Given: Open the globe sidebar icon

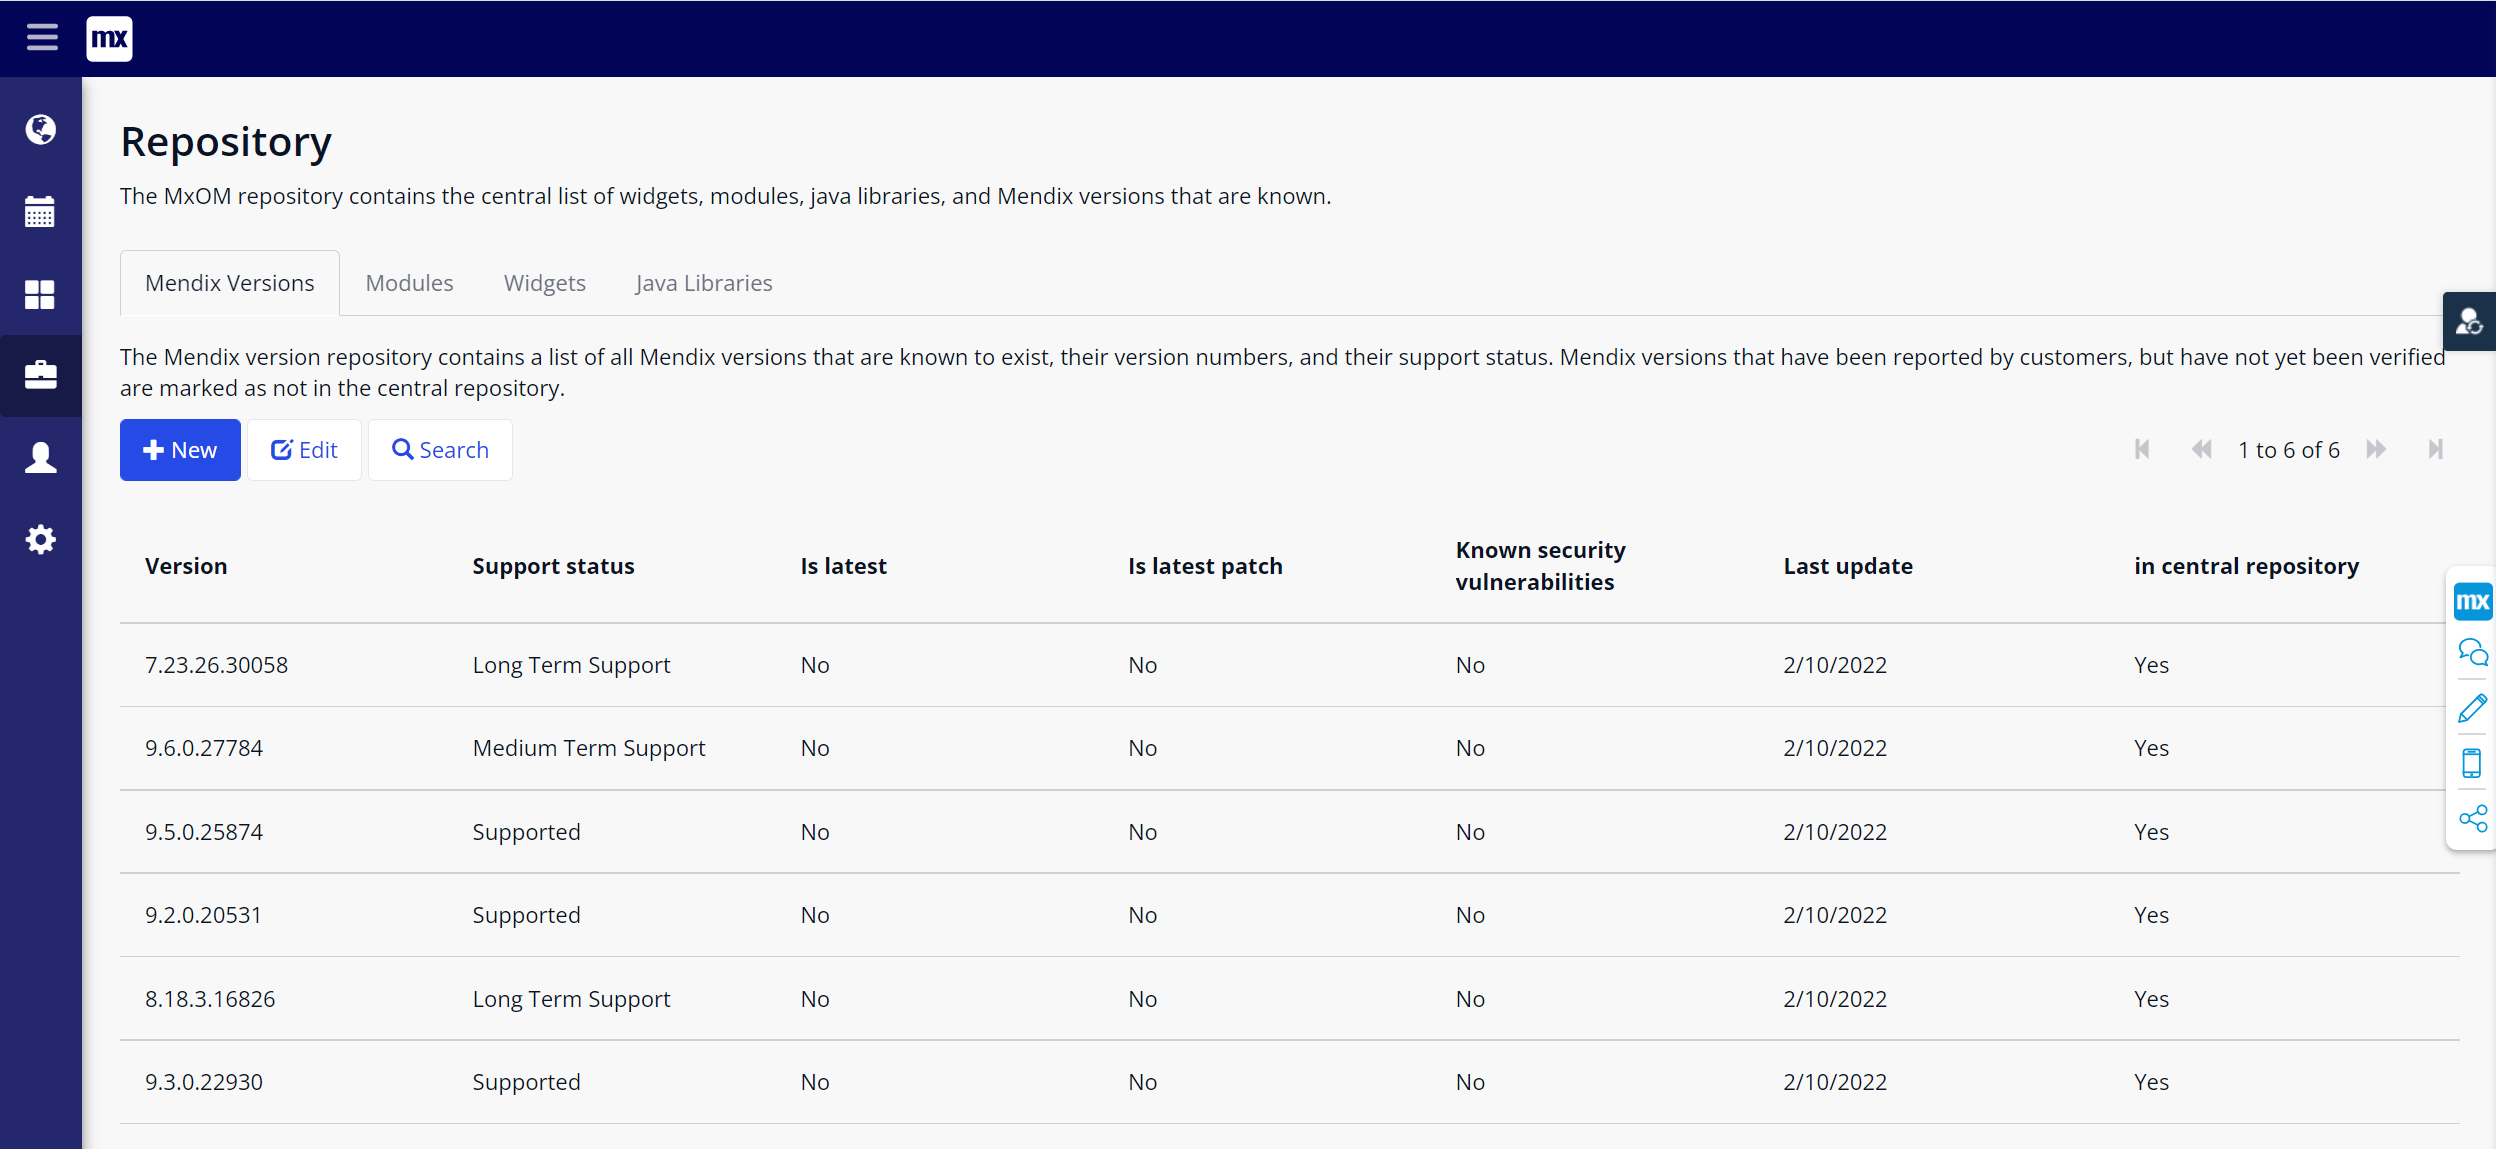Looking at the screenshot, I should pyautogui.click(x=41, y=129).
